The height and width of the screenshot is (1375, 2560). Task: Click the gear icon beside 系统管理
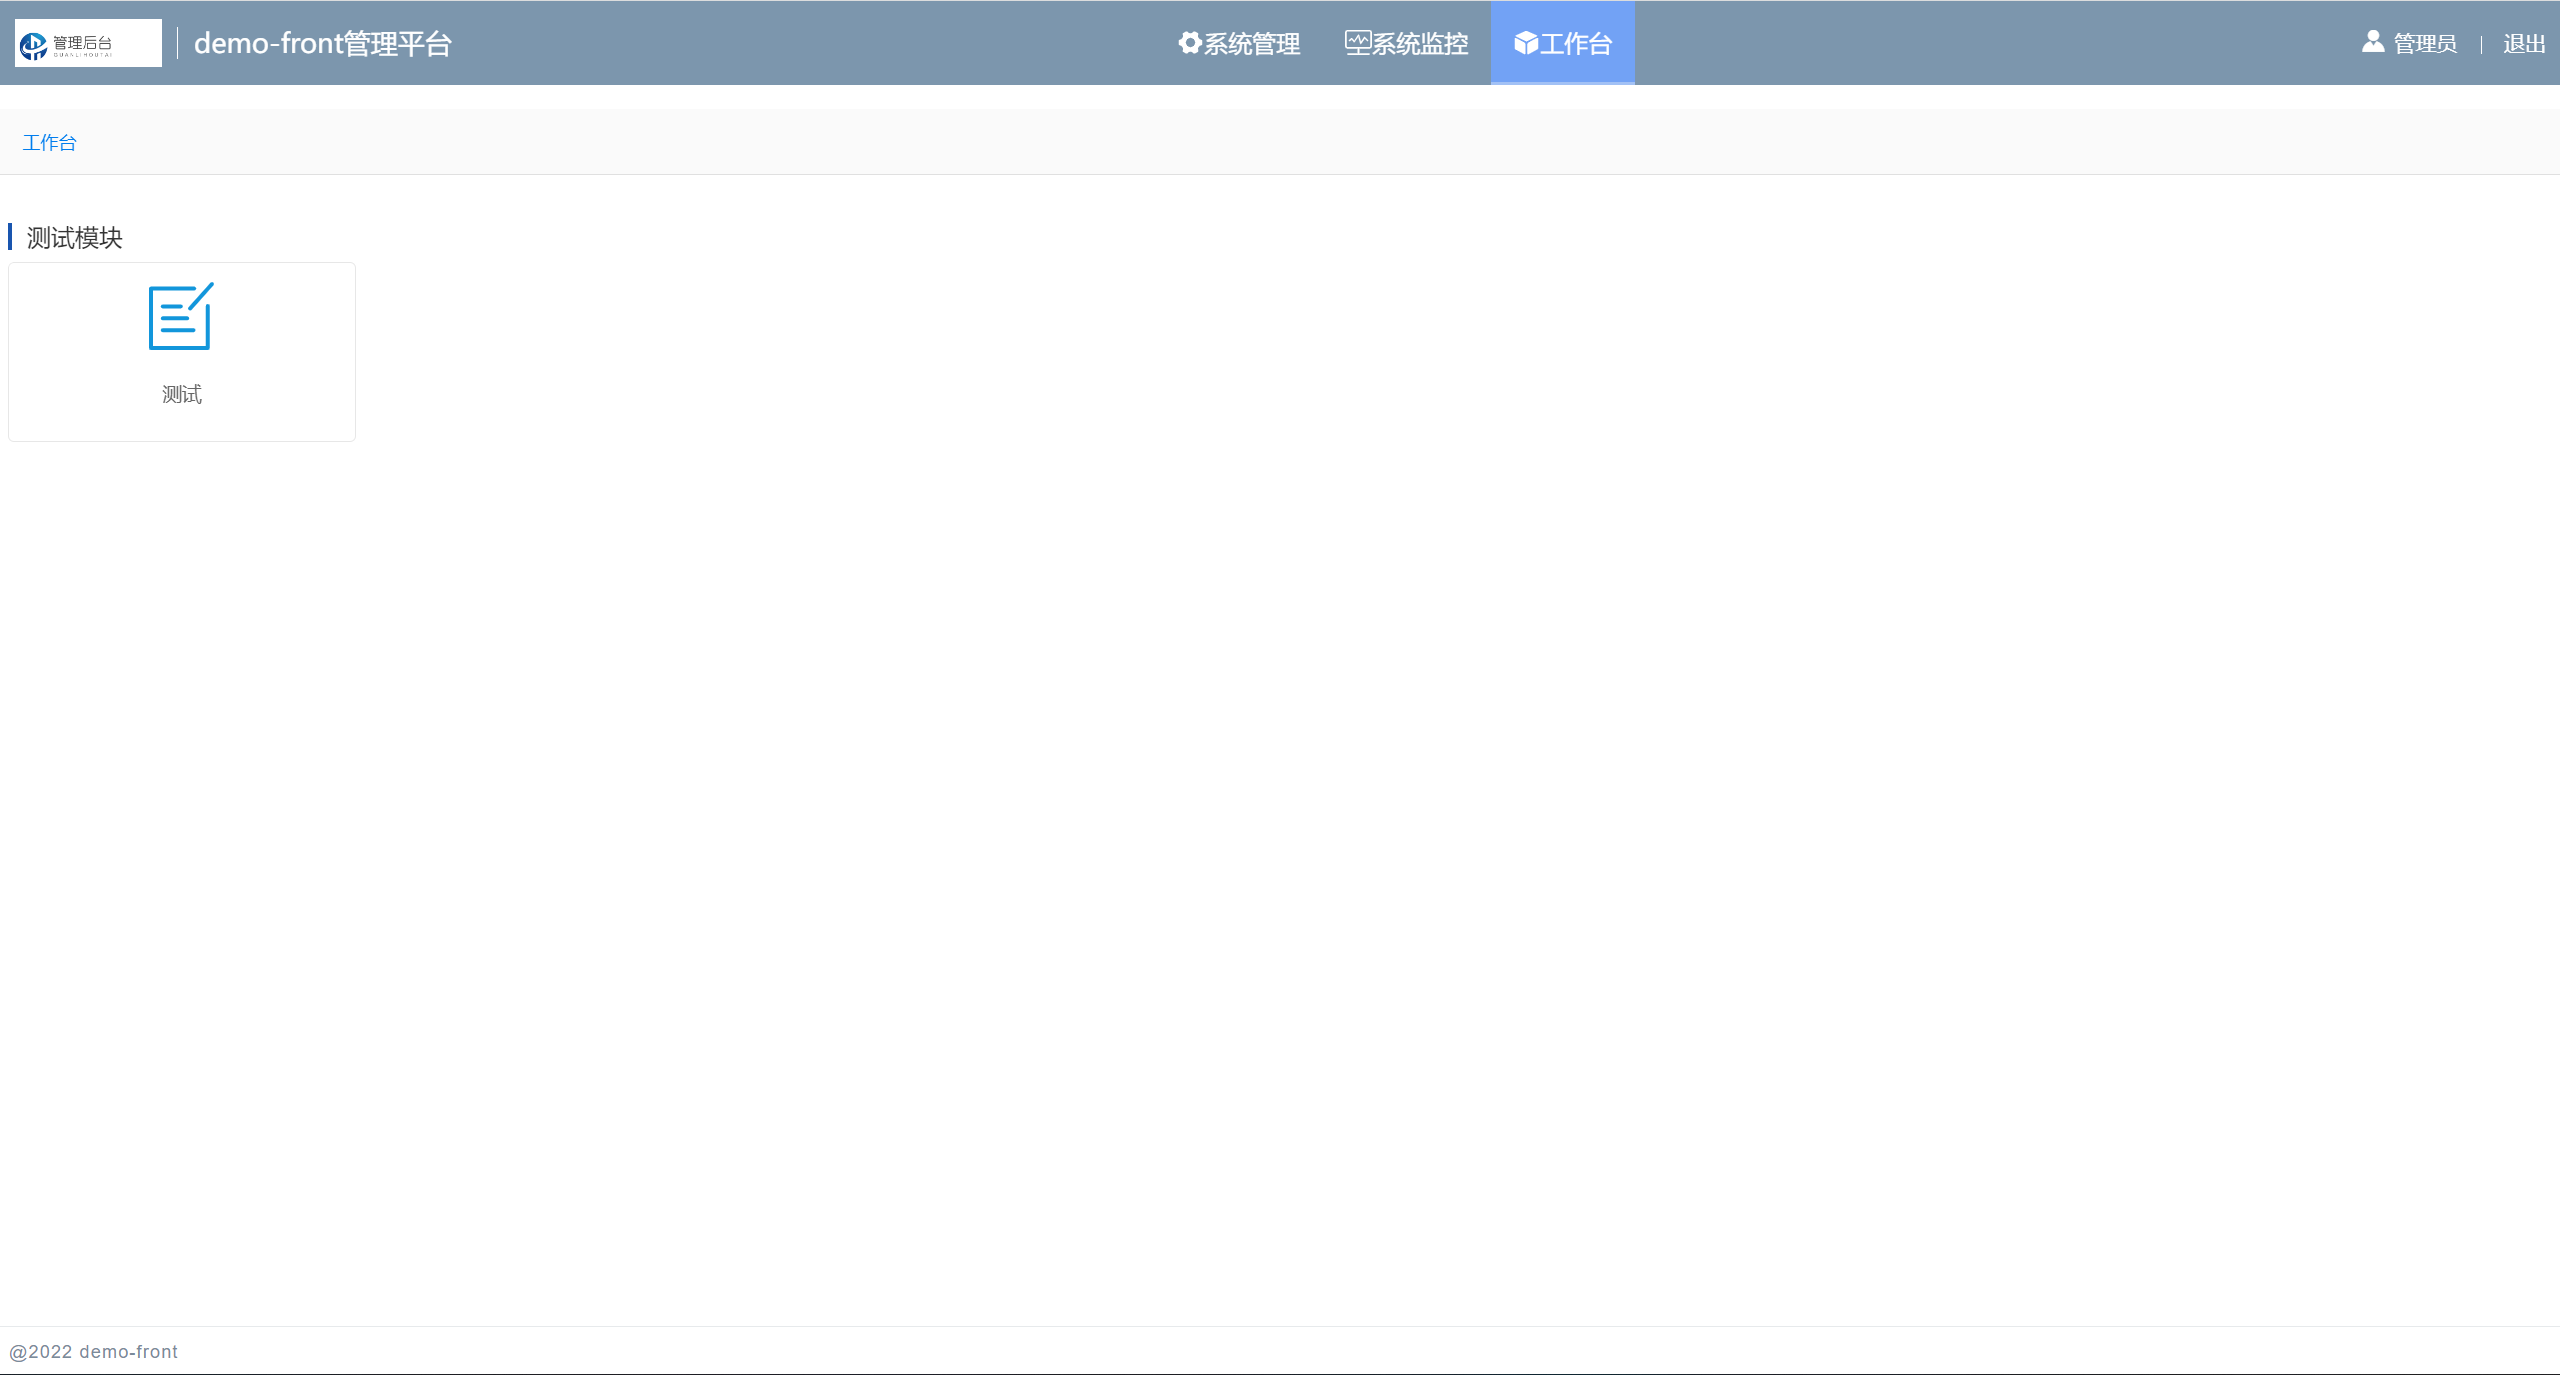pyautogui.click(x=1189, y=43)
